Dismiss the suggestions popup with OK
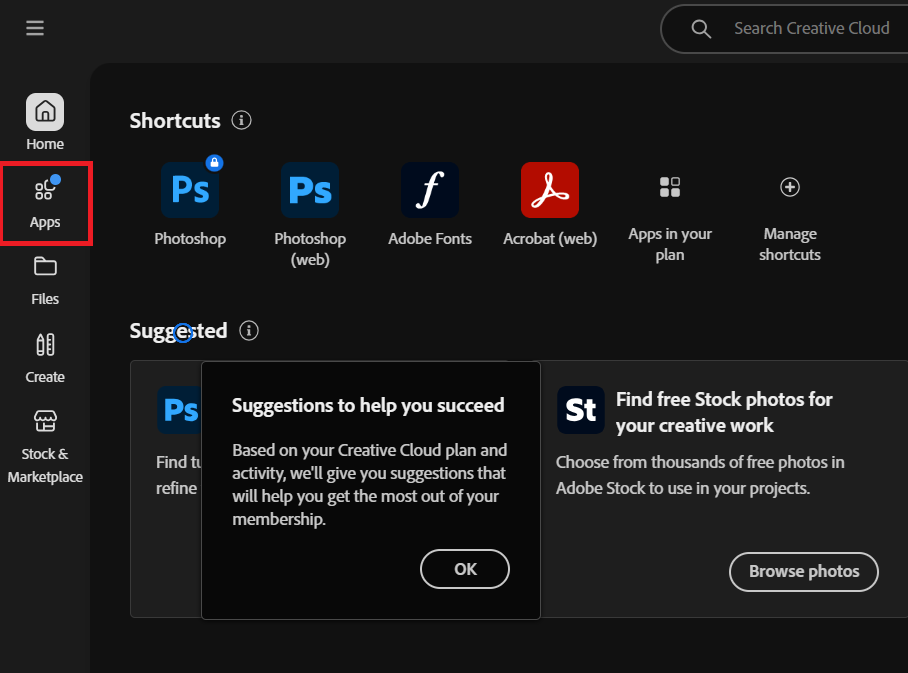Viewport: 908px width, 673px height. click(x=465, y=569)
